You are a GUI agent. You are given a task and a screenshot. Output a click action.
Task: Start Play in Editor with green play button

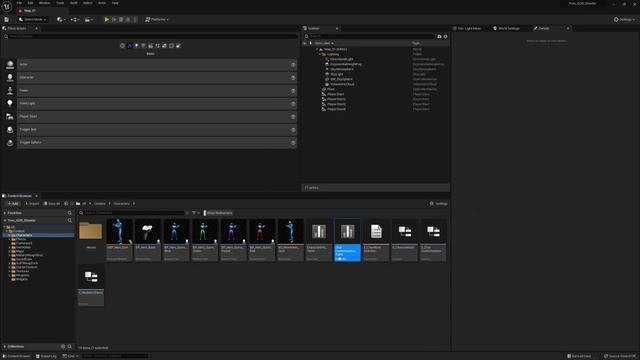coord(107,20)
